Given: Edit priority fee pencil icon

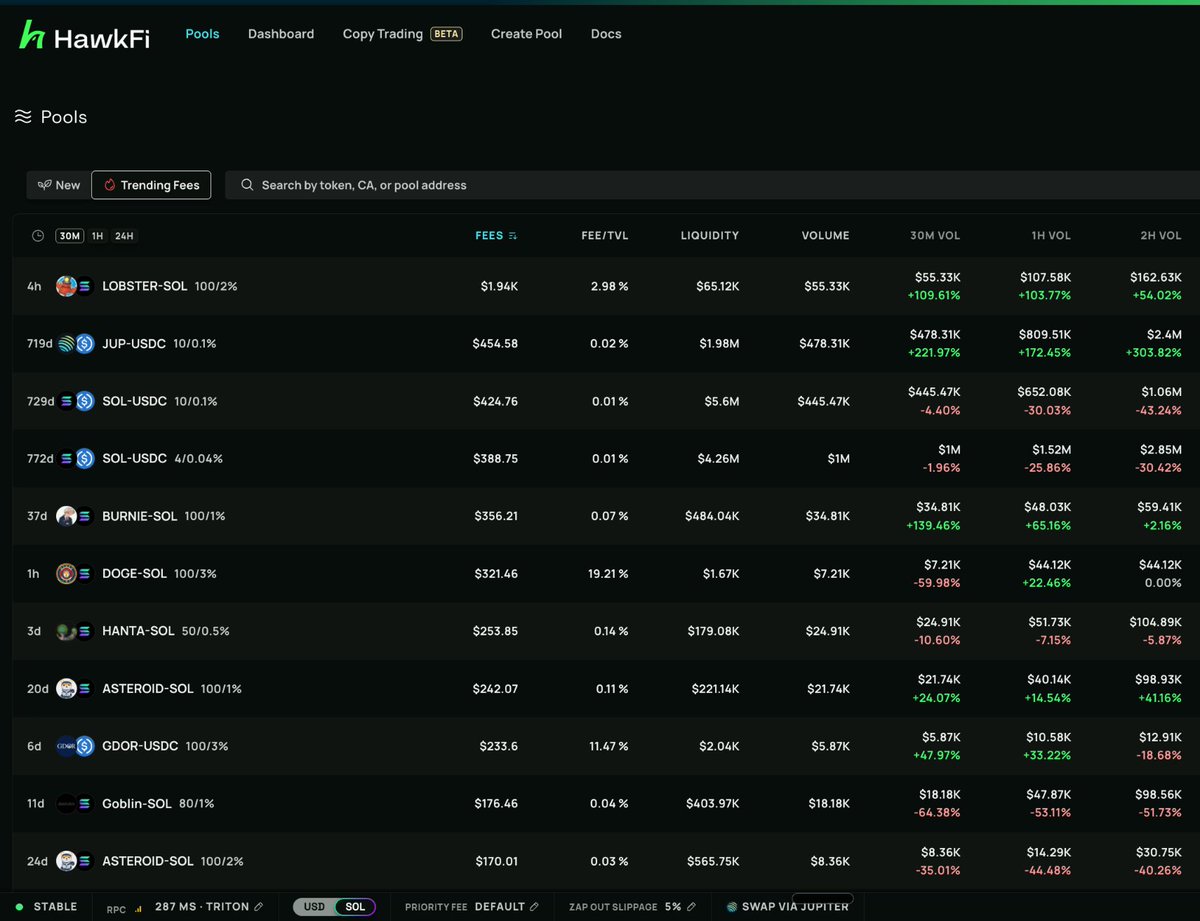Looking at the screenshot, I should (x=534, y=907).
